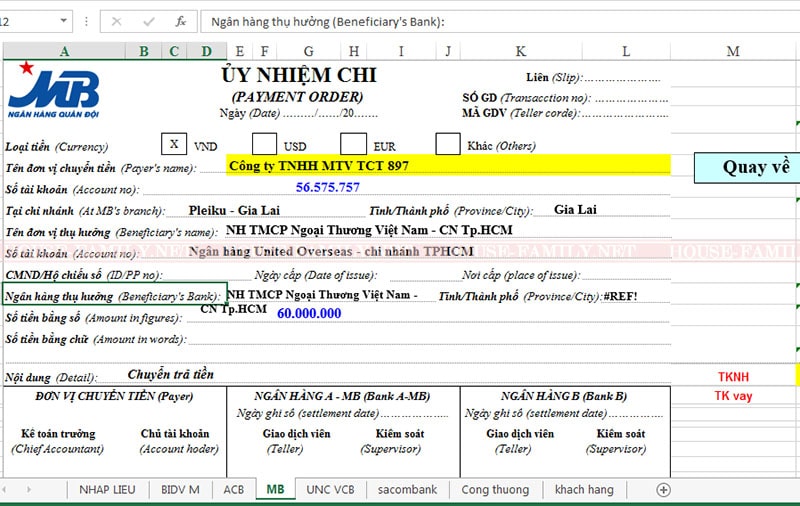Click 'CMND/Hộ chiếu số (ID/PP no)' label
Screen dimensions: 800x506
84,275
